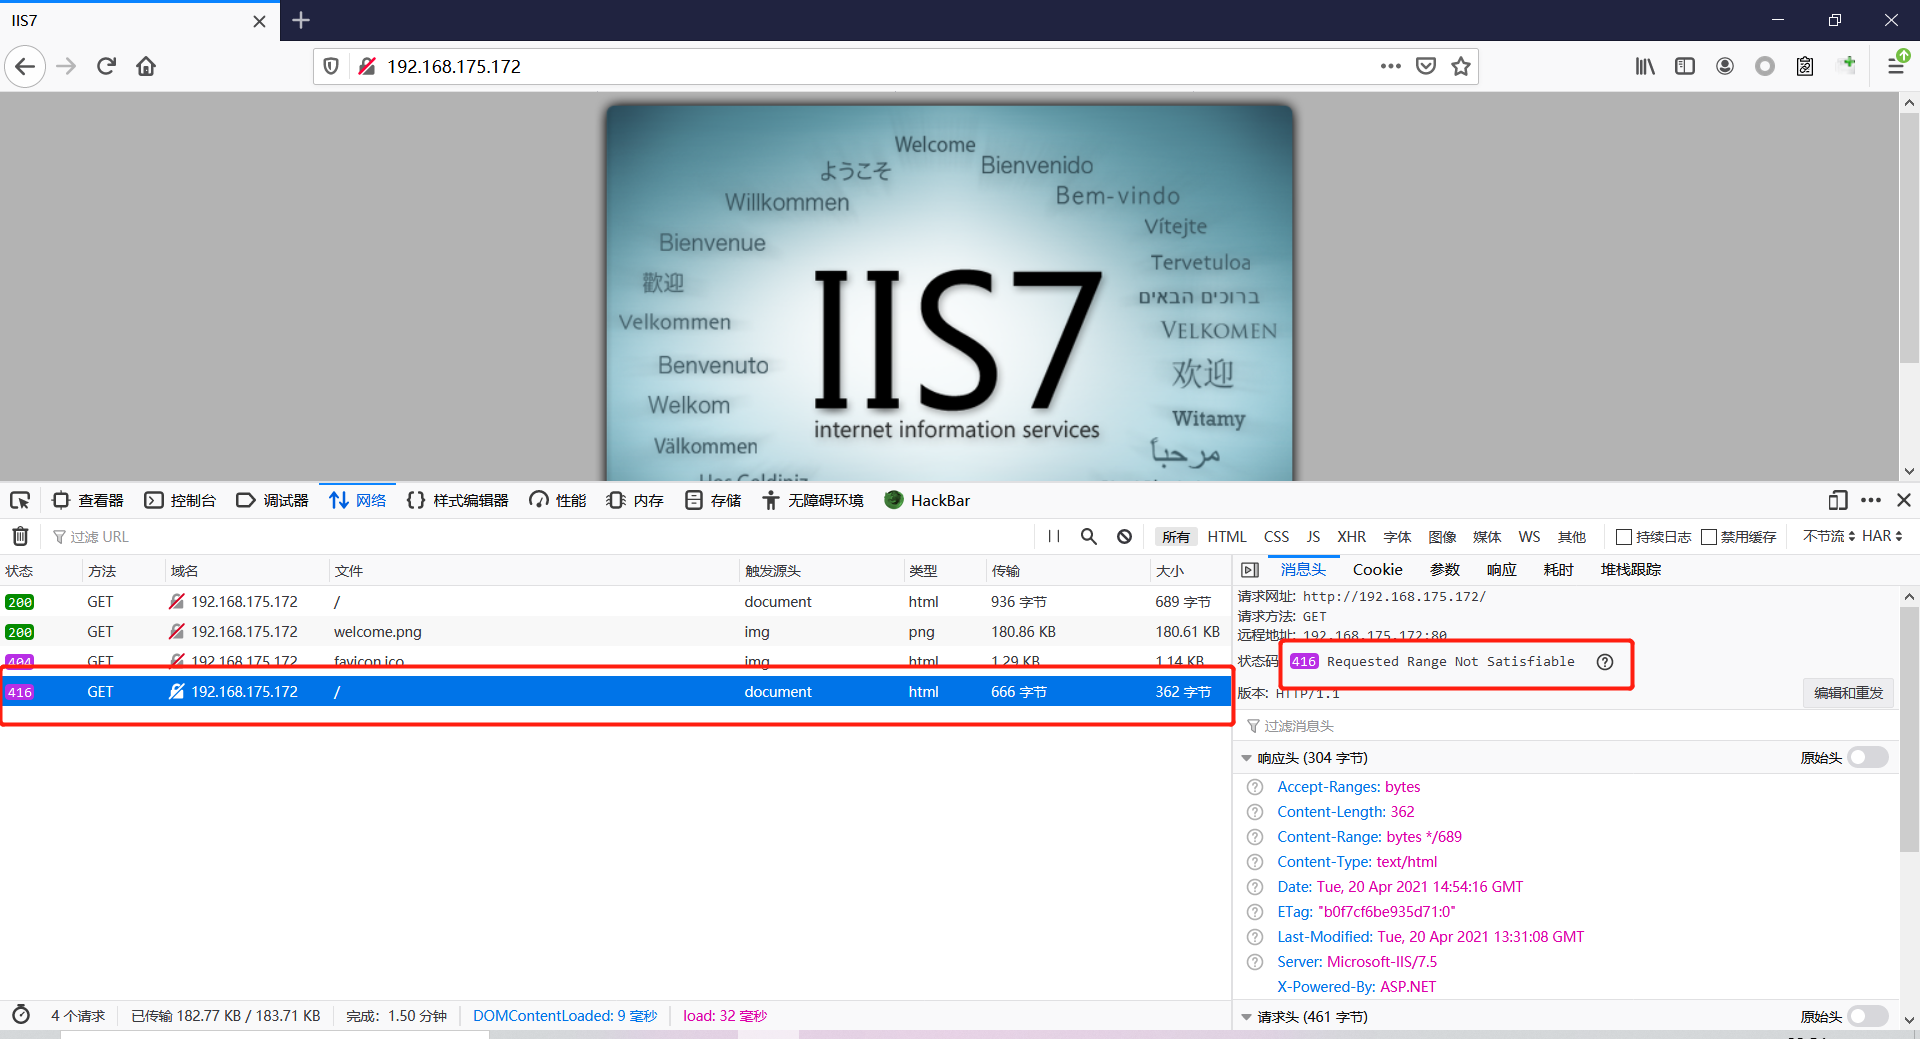Save page to Pocket icon
Image resolution: width=1920 pixels, height=1039 pixels.
coord(1426,66)
